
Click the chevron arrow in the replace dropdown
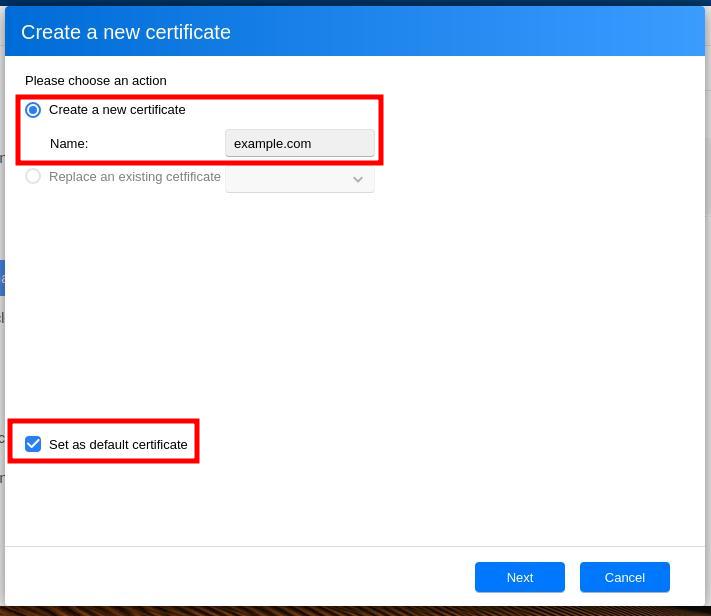(357, 180)
